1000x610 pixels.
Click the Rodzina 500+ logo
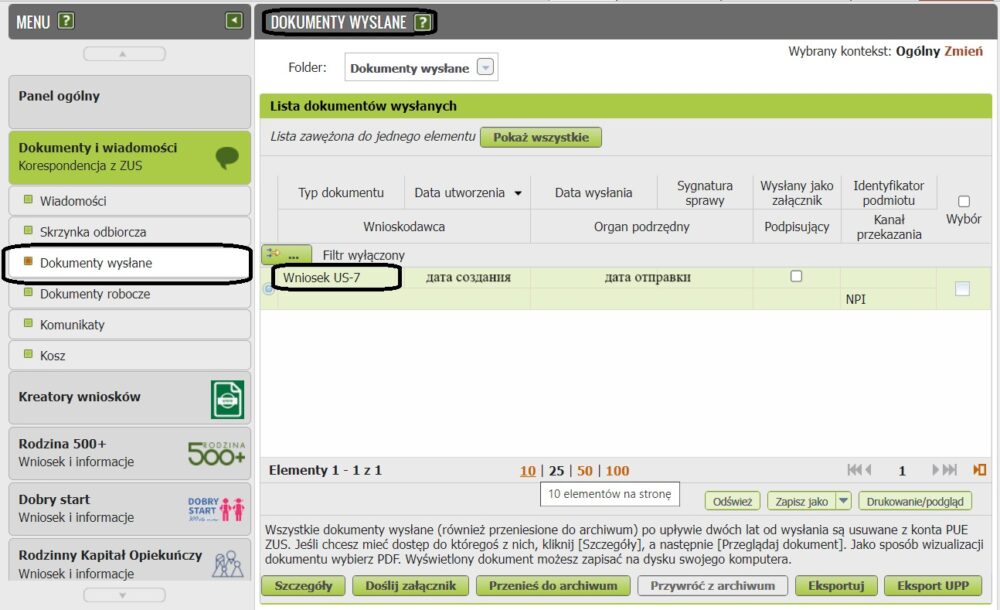[x=216, y=453]
